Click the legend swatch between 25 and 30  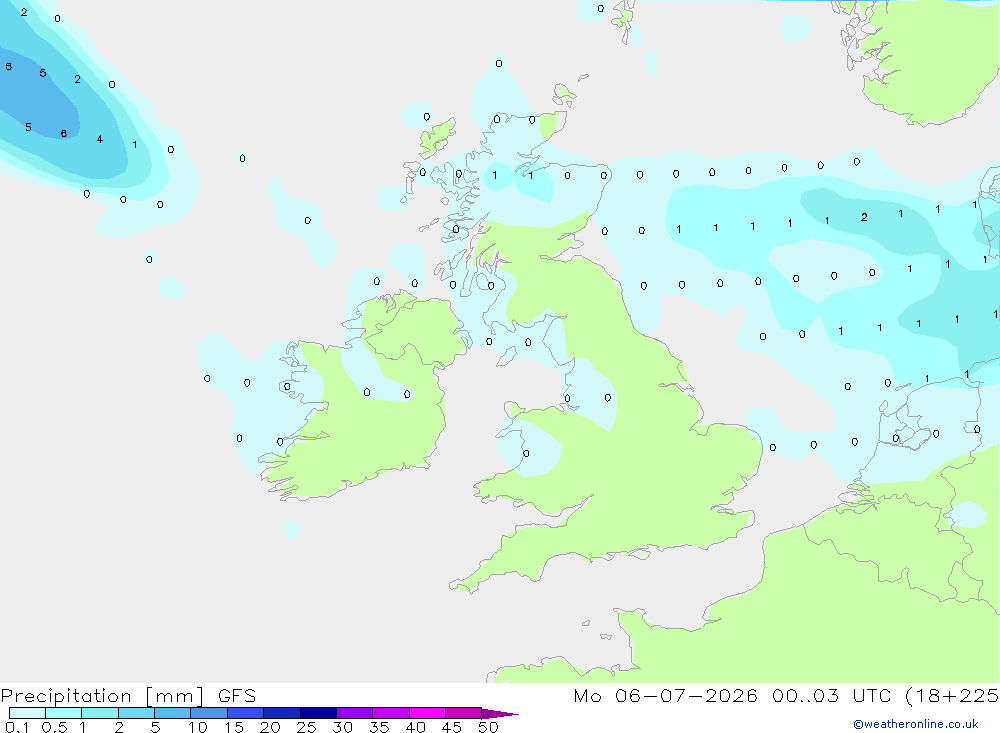pyautogui.click(x=318, y=713)
